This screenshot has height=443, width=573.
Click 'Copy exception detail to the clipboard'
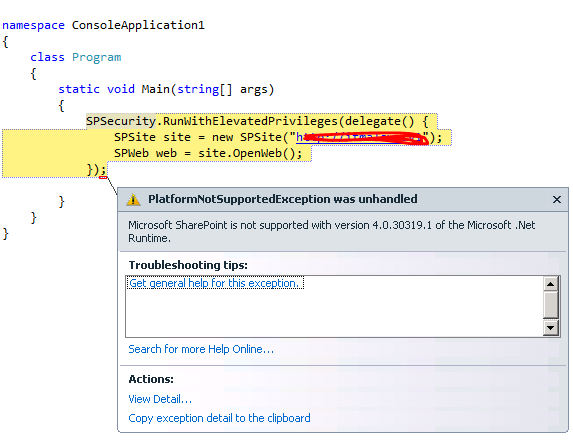[x=219, y=418]
